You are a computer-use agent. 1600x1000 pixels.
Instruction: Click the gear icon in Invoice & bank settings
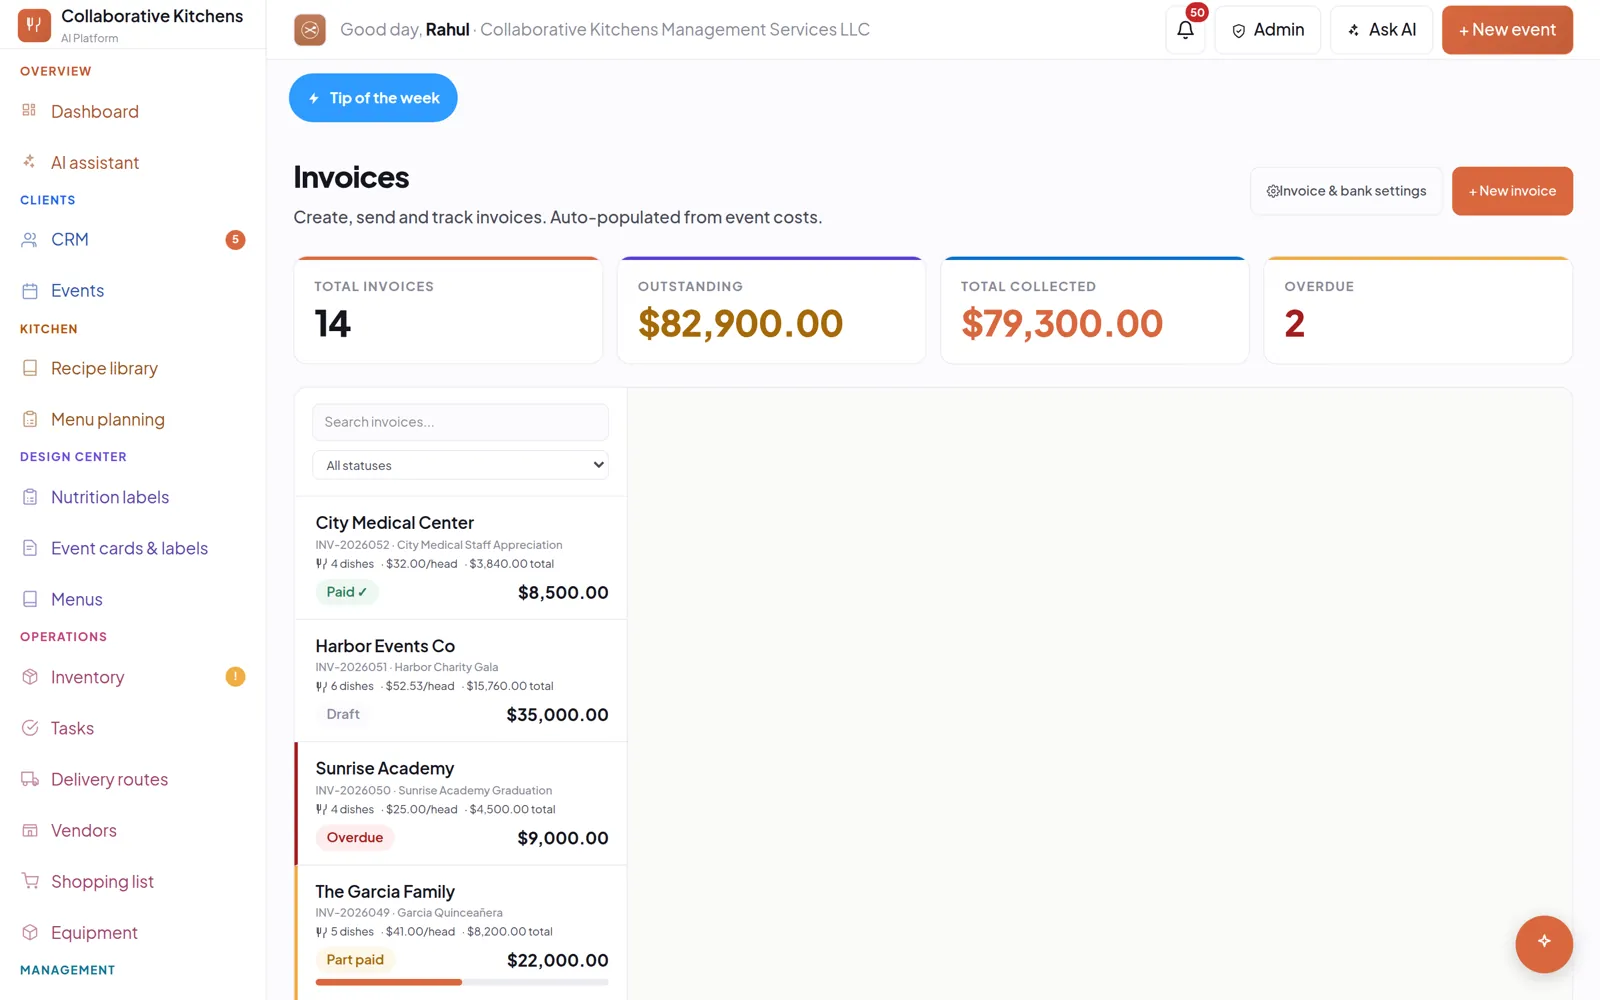pyautogui.click(x=1273, y=191)
